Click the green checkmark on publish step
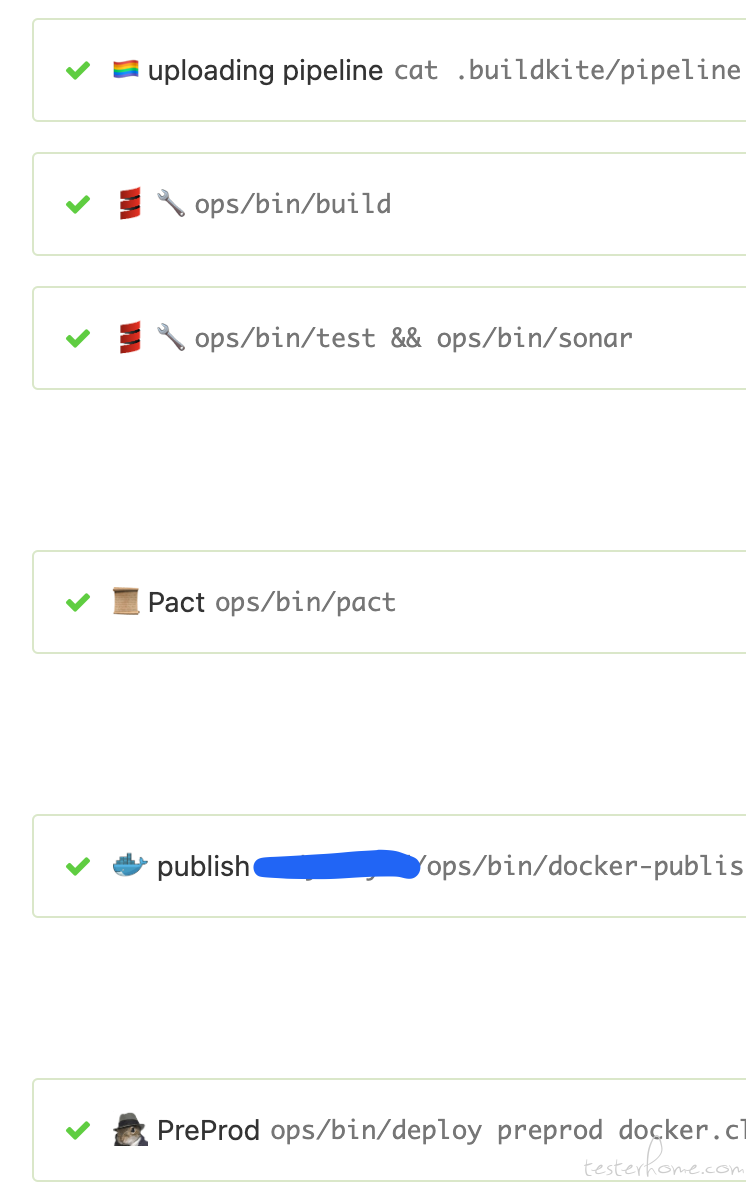Viewport: 746px width, 1192px height. [x=78, y=866]
